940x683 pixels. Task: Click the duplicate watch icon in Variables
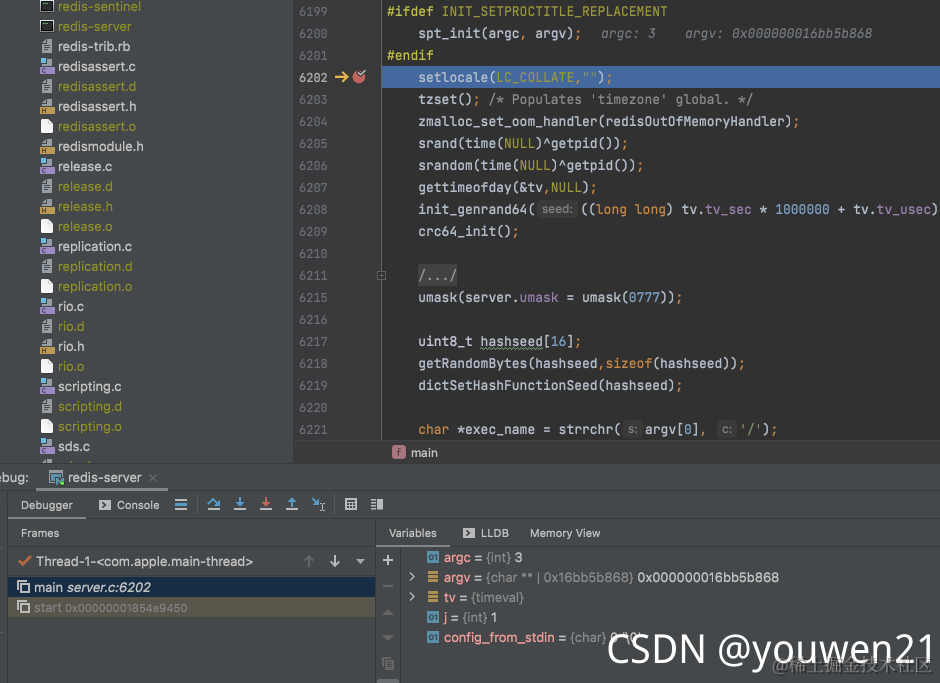(388, 663)
